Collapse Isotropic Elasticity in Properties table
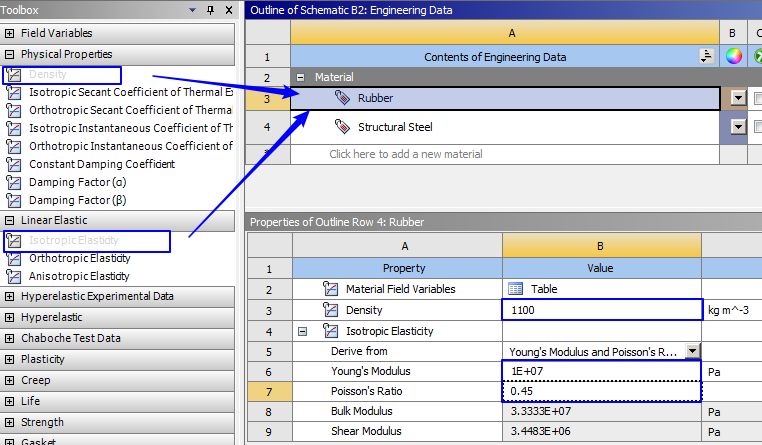 [x=302, y=331]
